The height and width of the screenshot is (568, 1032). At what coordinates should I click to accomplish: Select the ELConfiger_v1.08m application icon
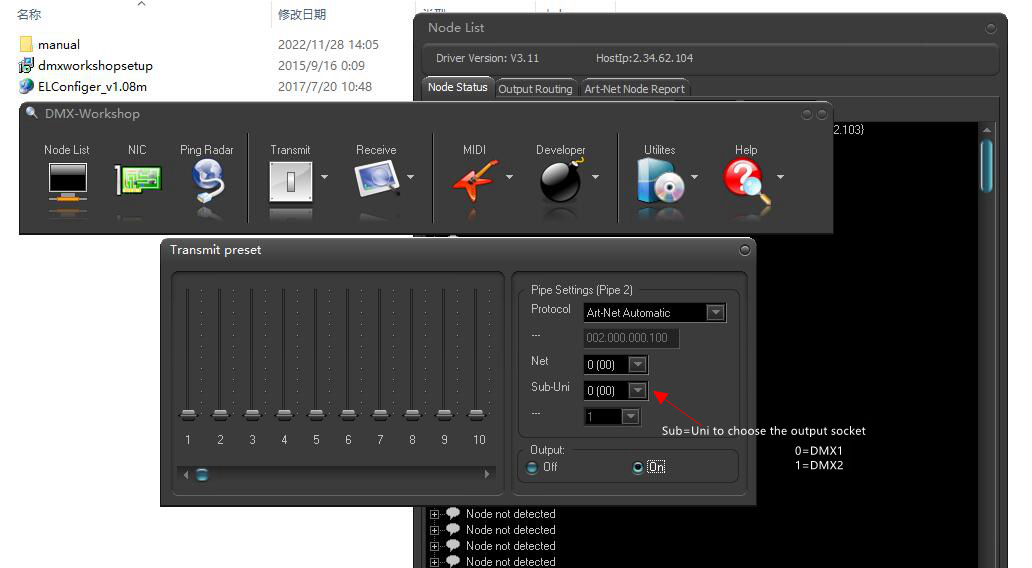point(26,86)
